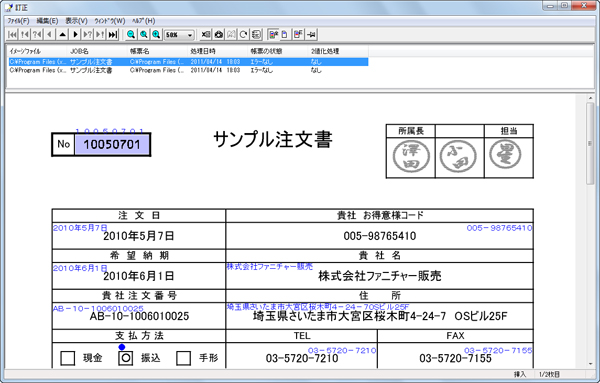Select the 2010年5月7日 order date field

pyautogui.click(x=139, y=236)
